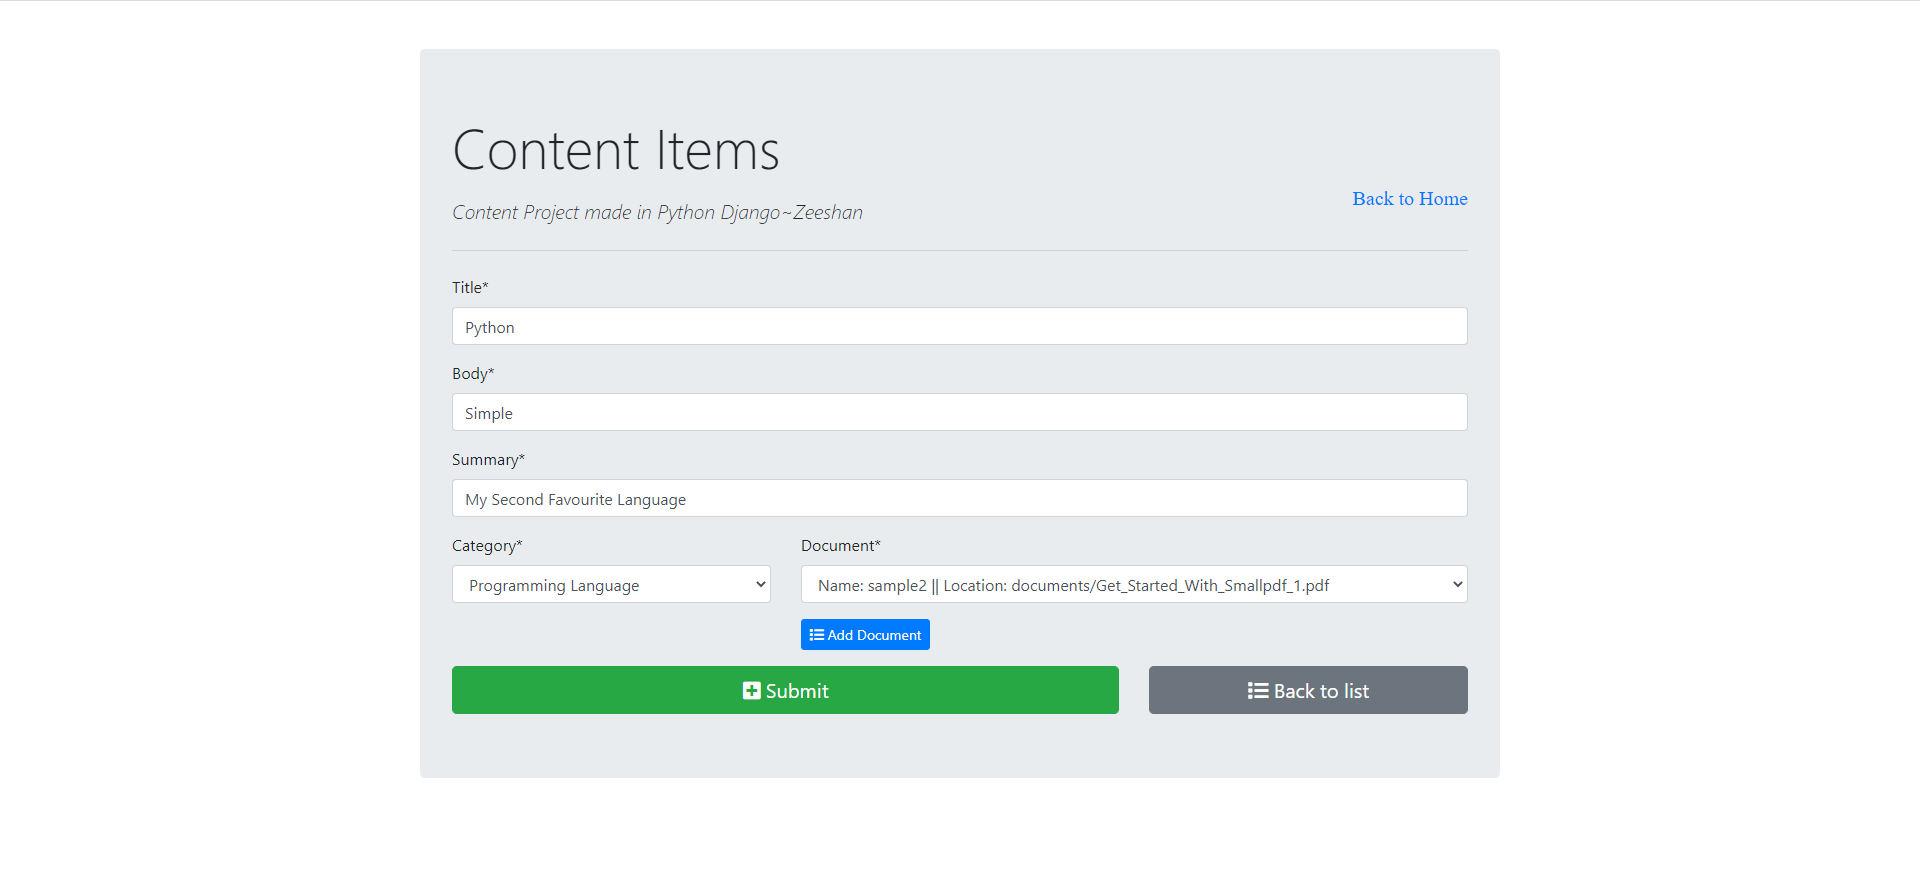Expand the Document dropdown with sample2
The image size is (1920, 878).
pos(1134,584)
